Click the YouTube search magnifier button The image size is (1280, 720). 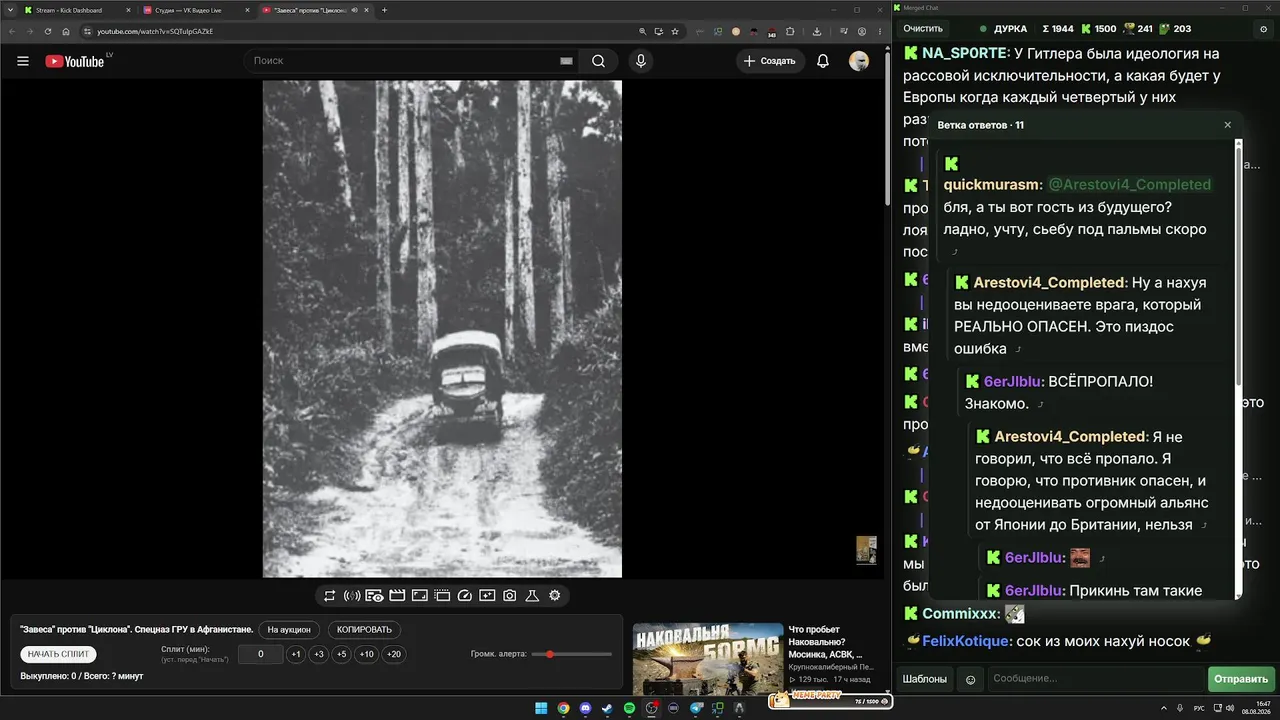(x=598, y=61)
